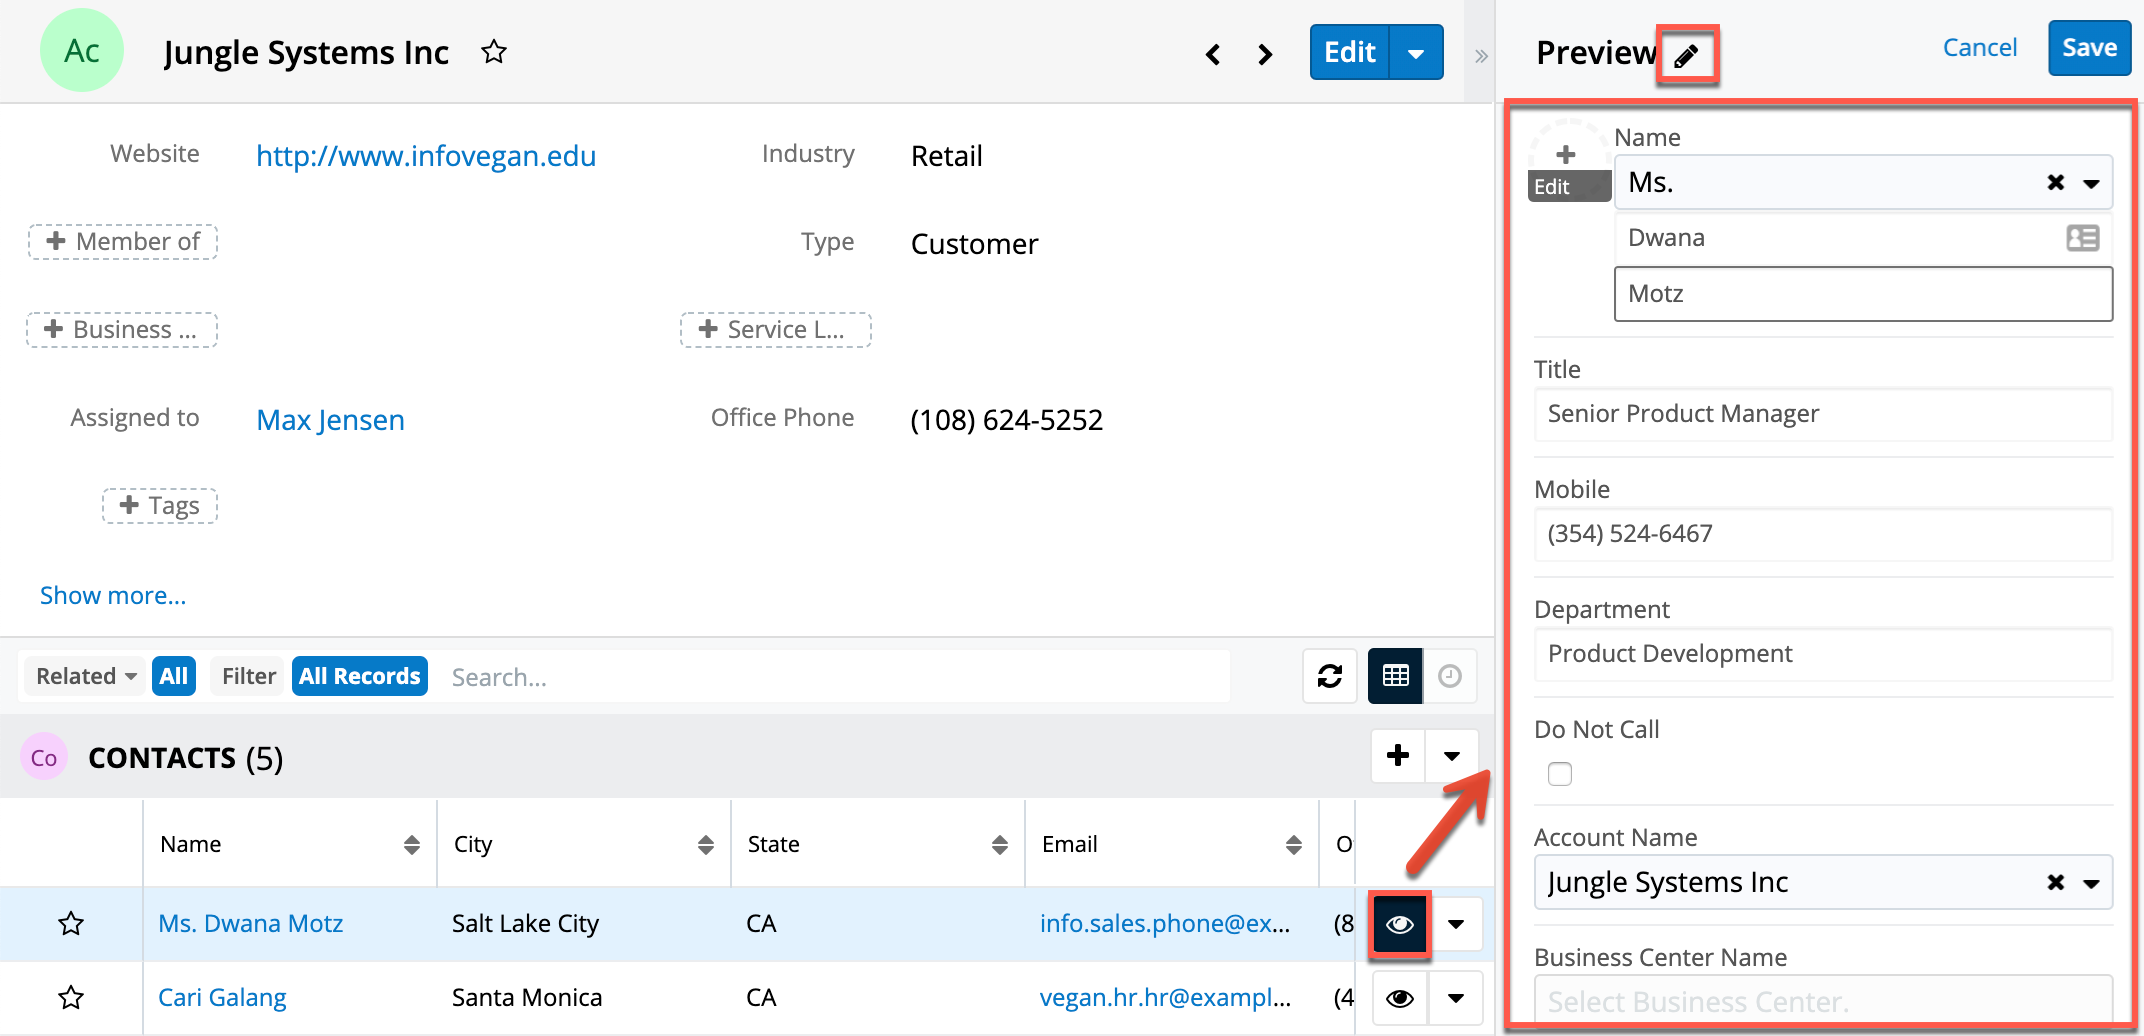The image size is (2144, 1036).
Task: Expand the Ms. salutation dropdown
Action: coord(2091,183)
